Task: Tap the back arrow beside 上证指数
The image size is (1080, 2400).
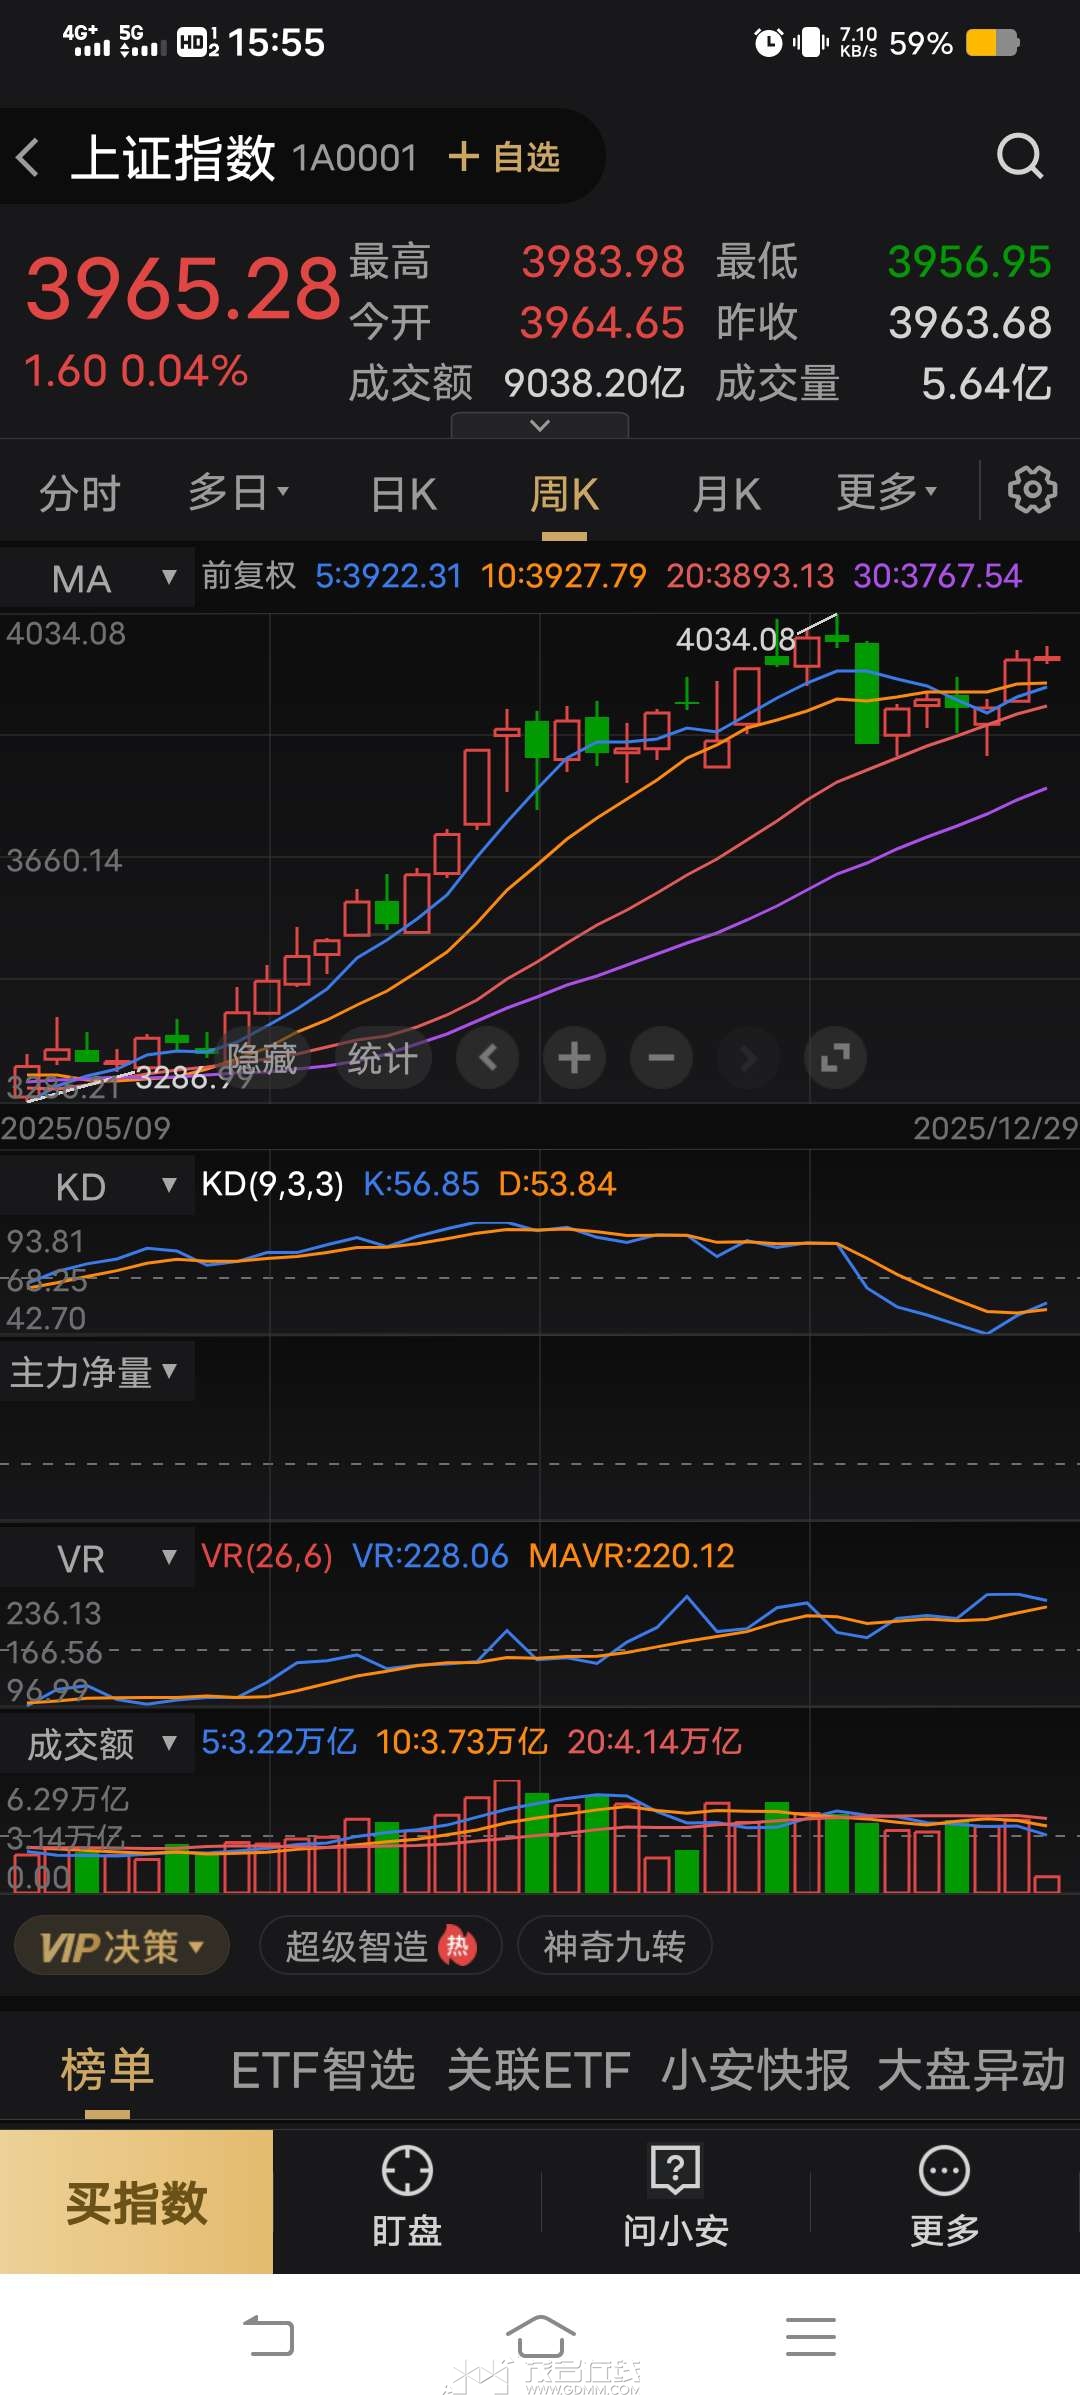Action: click(x=29, y=158)
